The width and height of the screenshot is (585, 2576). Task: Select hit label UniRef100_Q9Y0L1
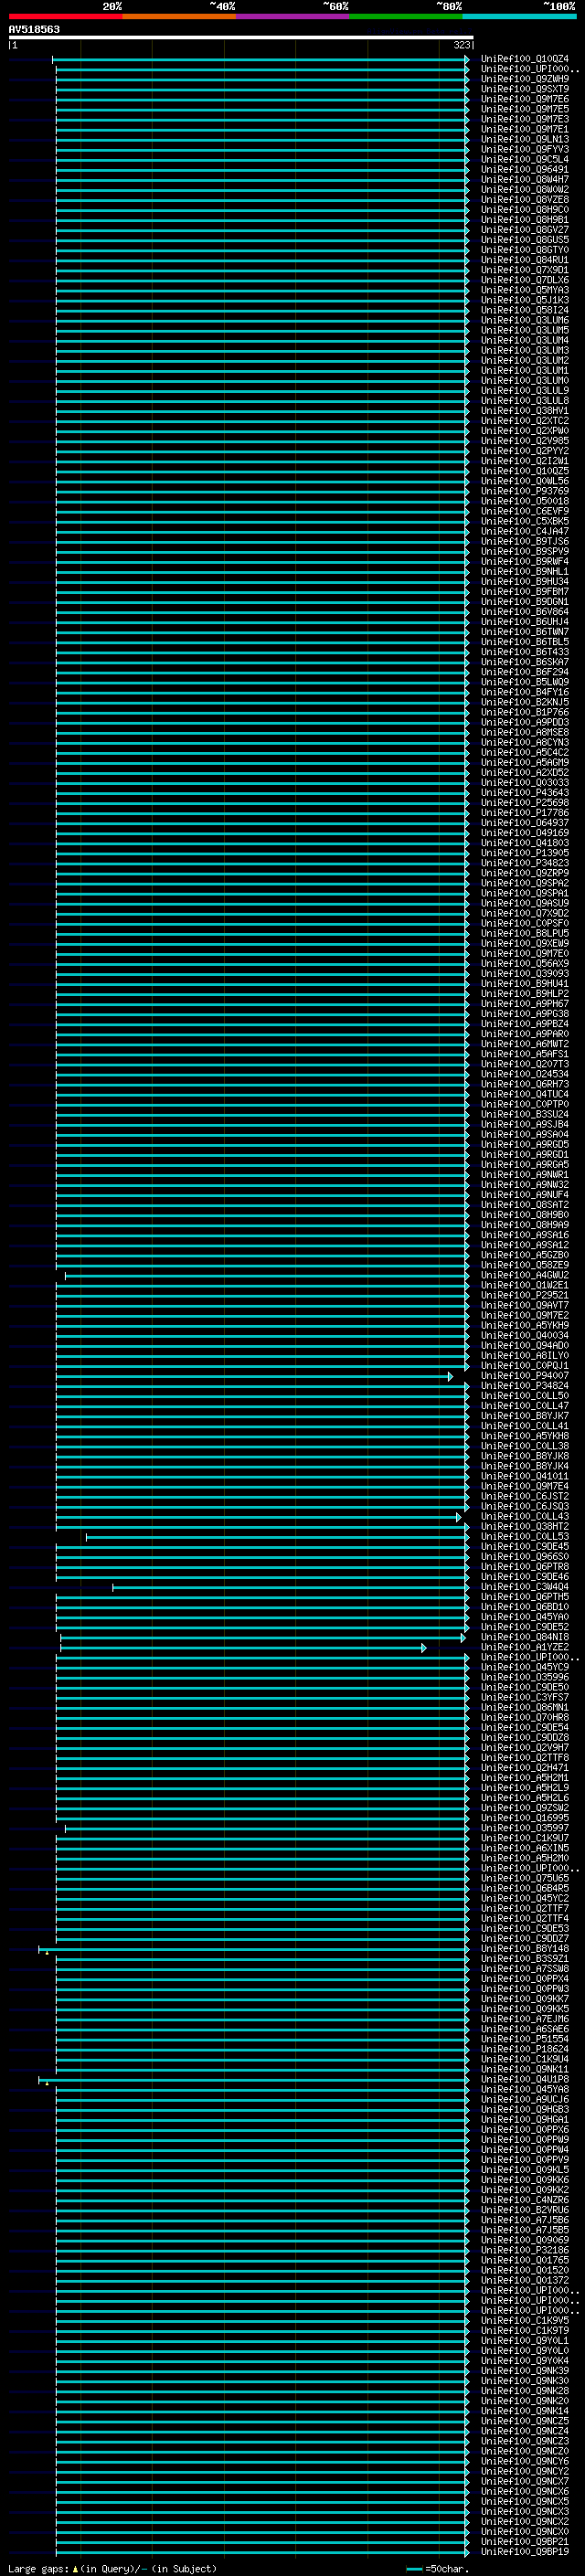coord(524,2340)
